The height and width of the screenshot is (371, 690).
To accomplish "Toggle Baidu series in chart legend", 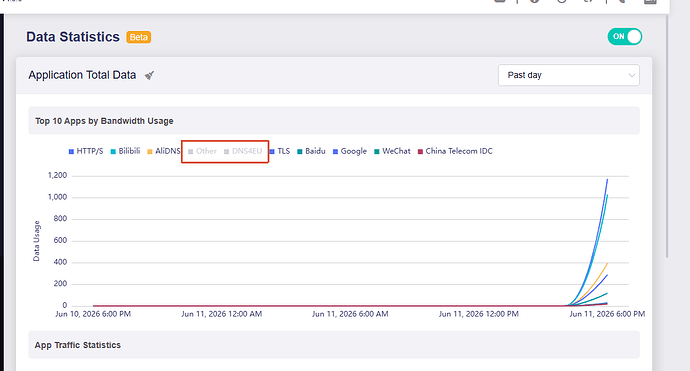I will click(x=311, y=151).
